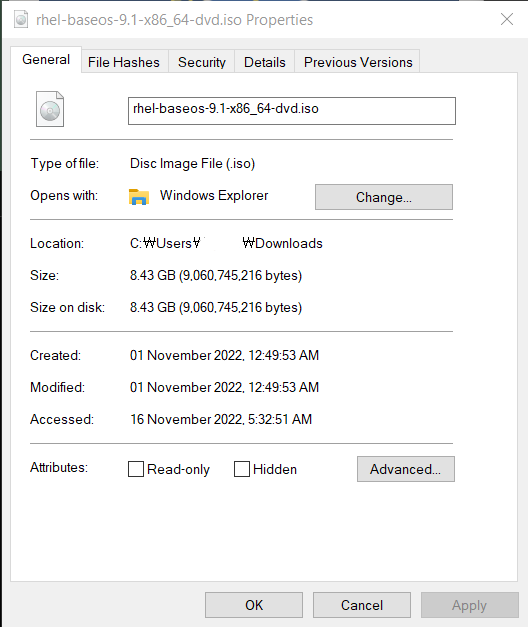The image size is (528, 627).
Task: Click the Apply button
Action: tap(470, 605)
